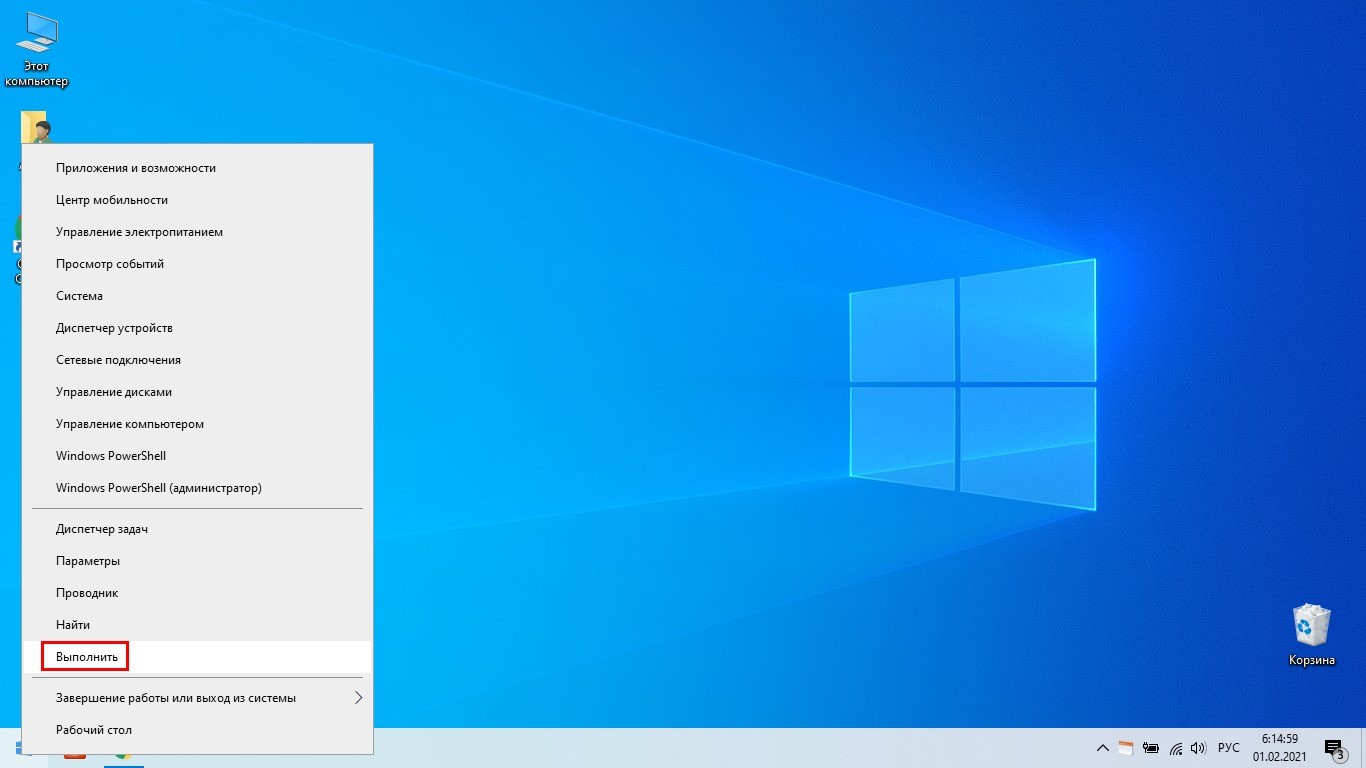Select Управление дисками menu item
1366x768 pixels.
114,392
